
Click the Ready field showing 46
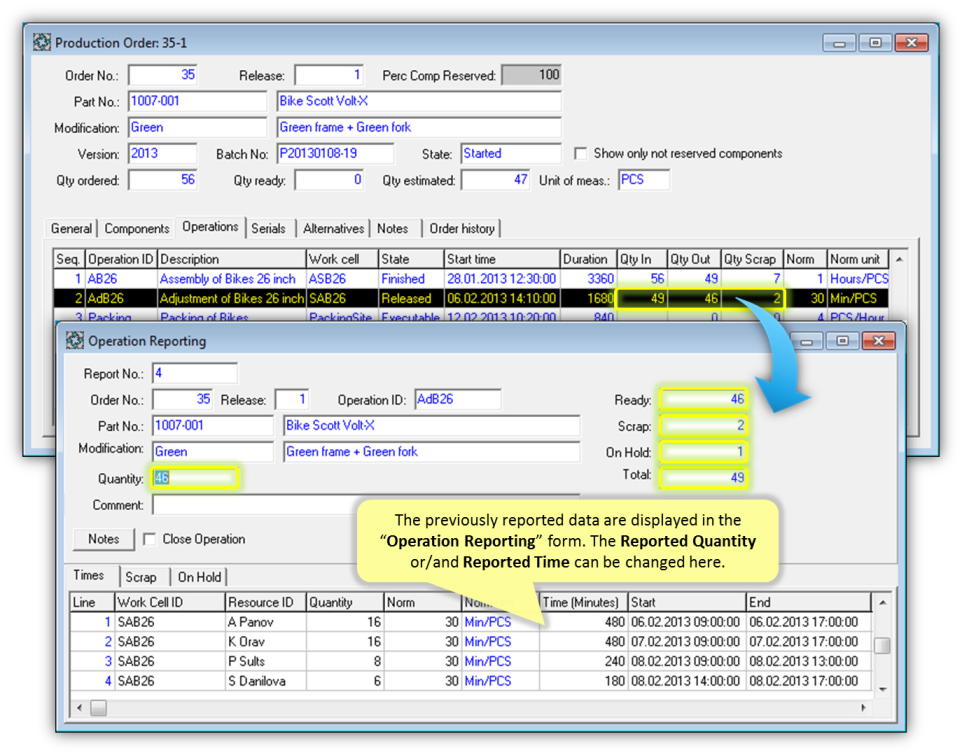point(704,400)
